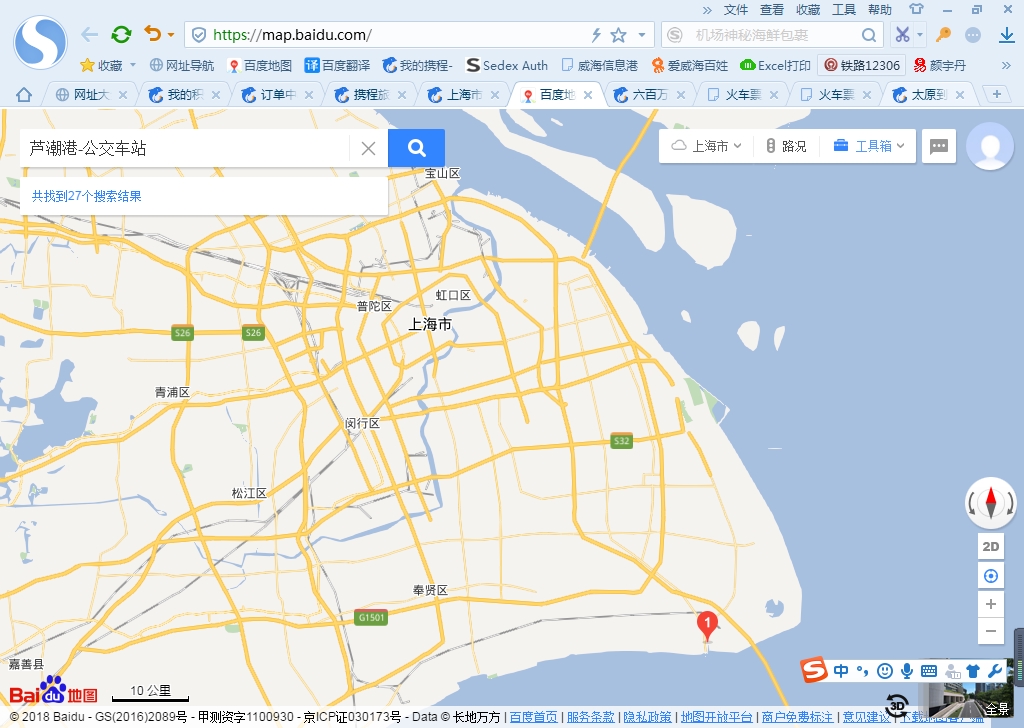Click the Sogou browser logo avatar
The width and height of the screenshot is (1024, 728).
[40, 42]
